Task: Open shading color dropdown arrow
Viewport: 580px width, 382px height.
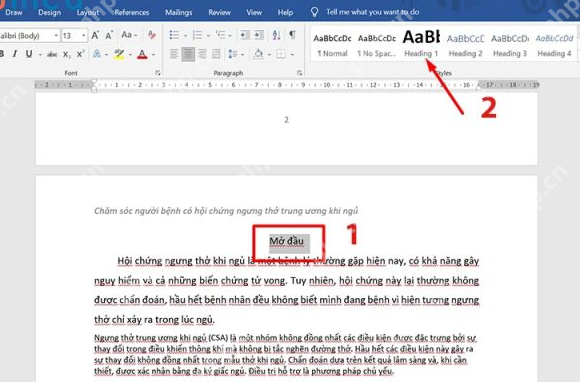Action: (x=269, y=55)
